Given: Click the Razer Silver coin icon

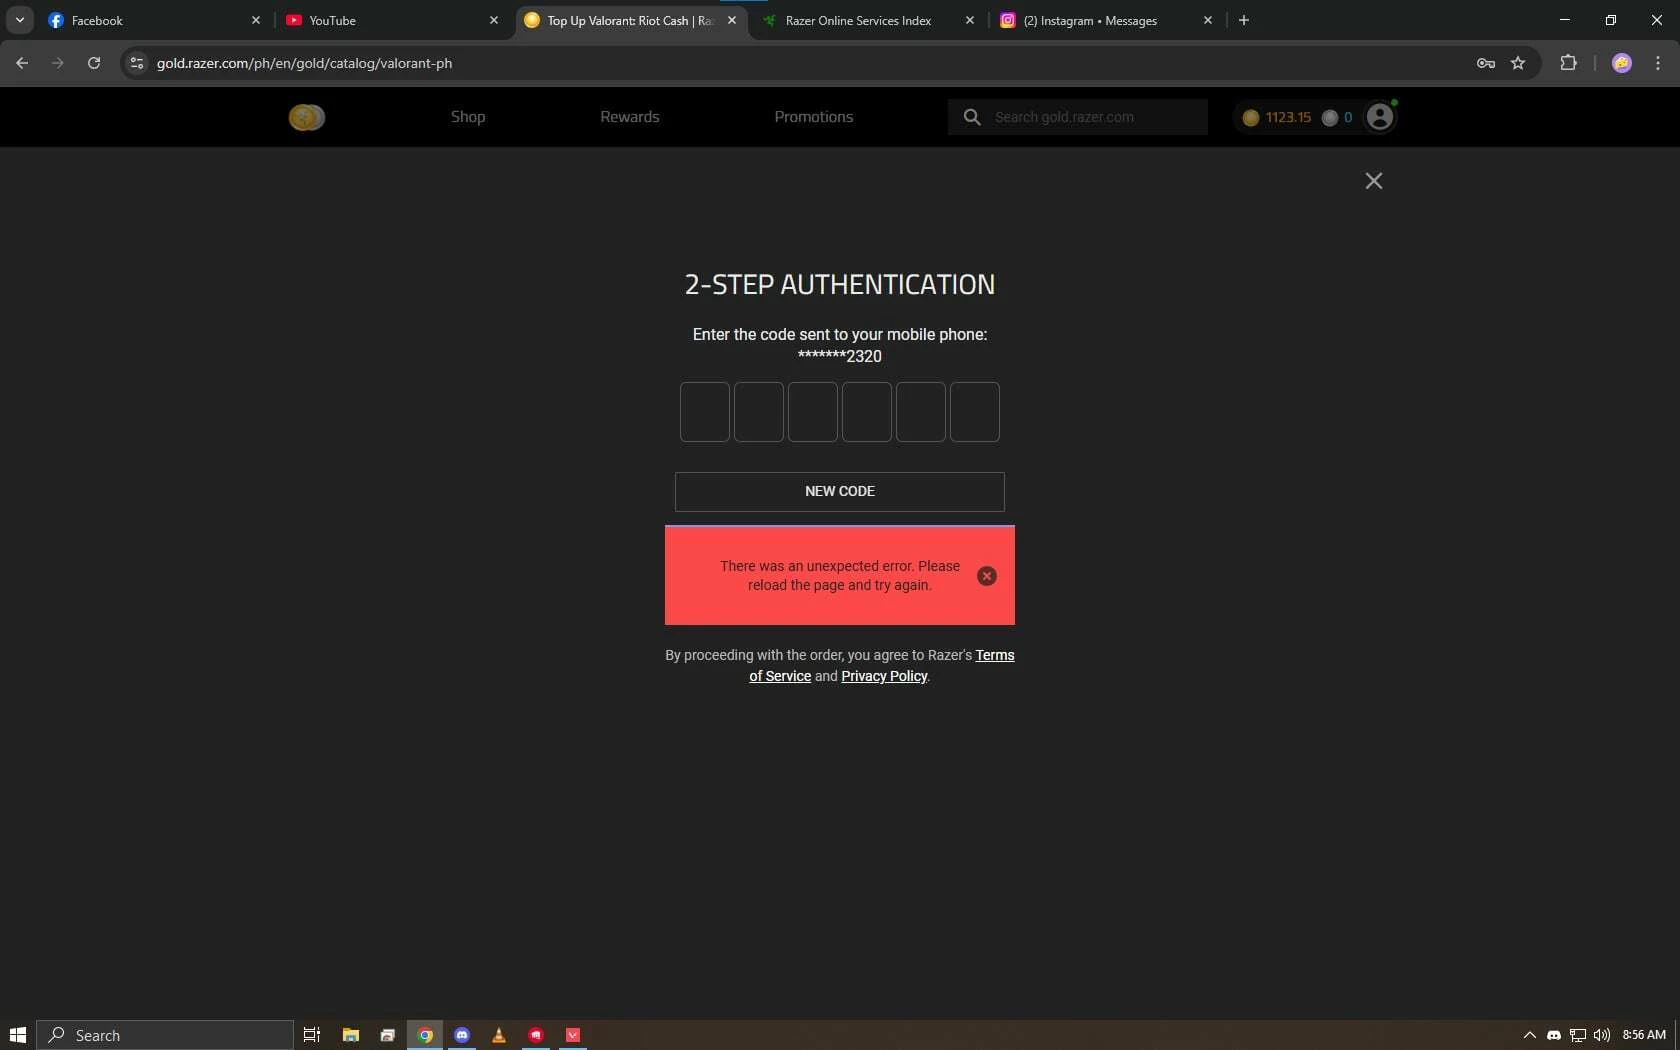Looking at the screenshot, I should 1329,117.
